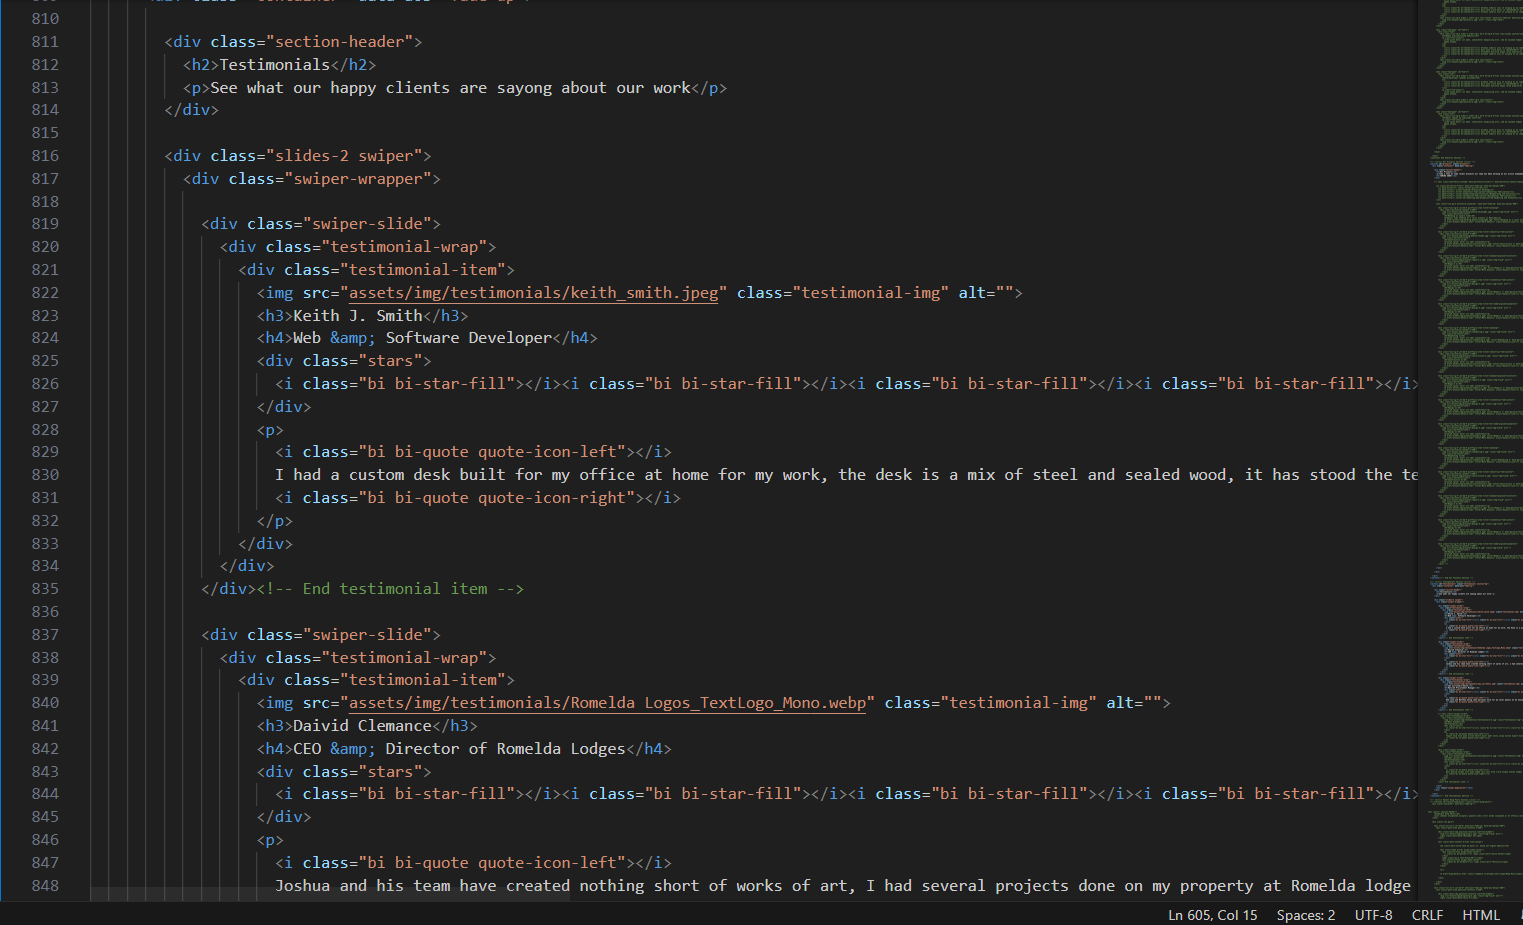
Task: Click line number 822 in the gutter
Action: [45, 293]
